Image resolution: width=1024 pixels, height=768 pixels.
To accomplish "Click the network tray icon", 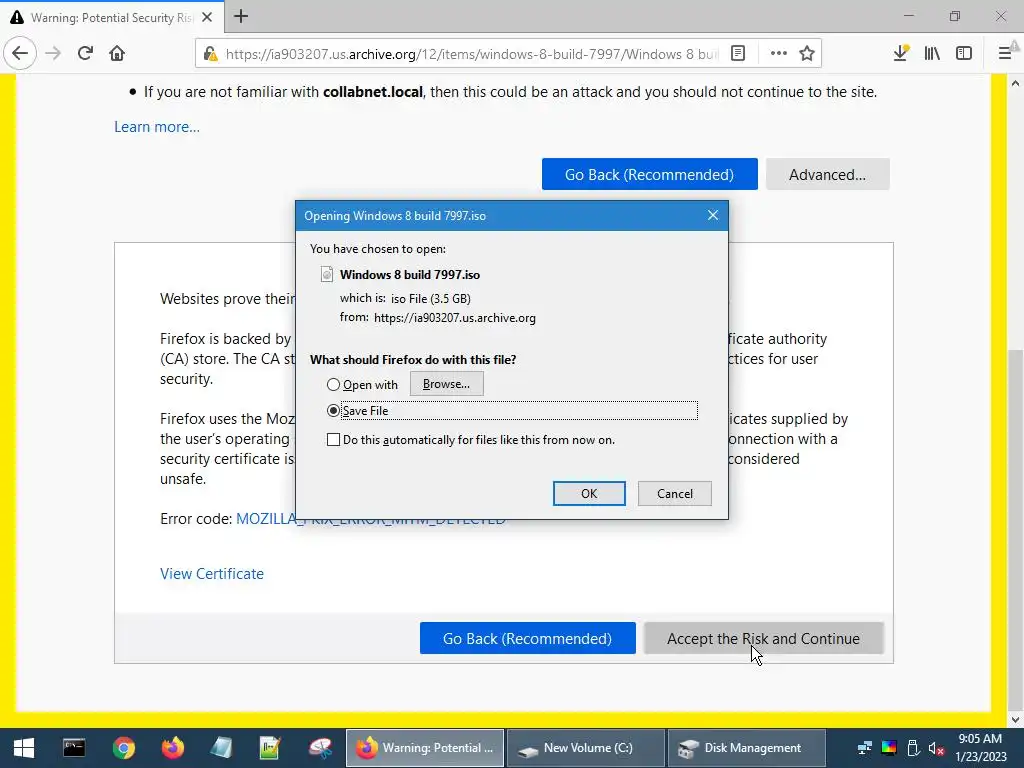I will (x=865, y=748).
